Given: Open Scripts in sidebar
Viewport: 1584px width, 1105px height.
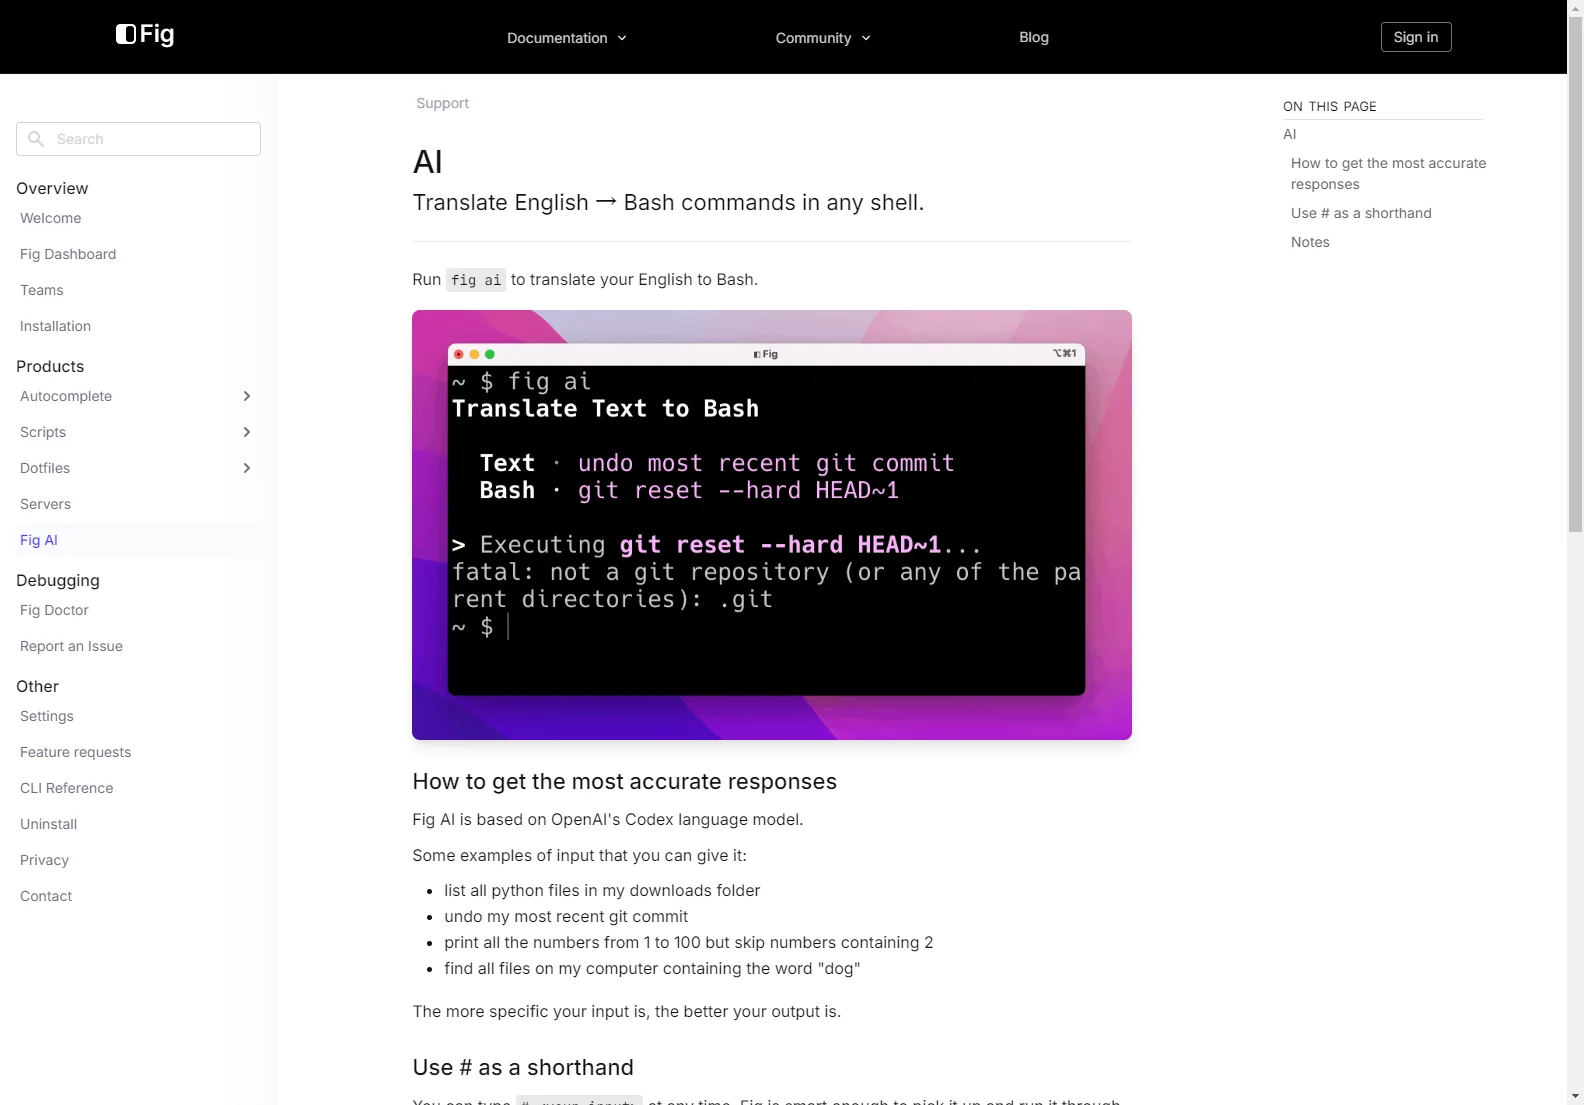Looking at the screenshot, I should [43, 432].
